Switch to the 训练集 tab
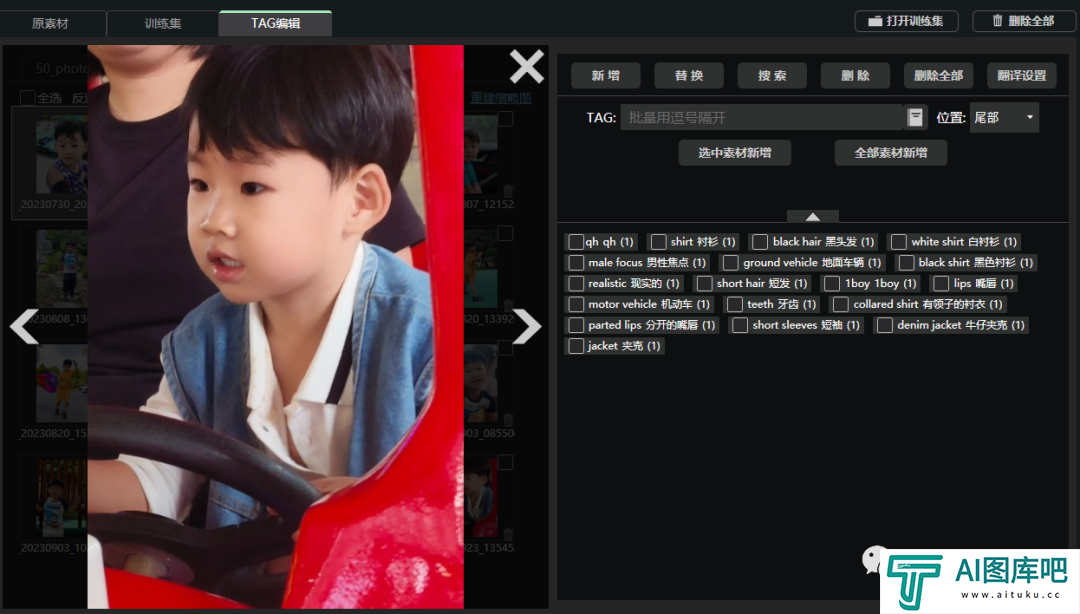The image size is (1080, 614). [163, 23]
